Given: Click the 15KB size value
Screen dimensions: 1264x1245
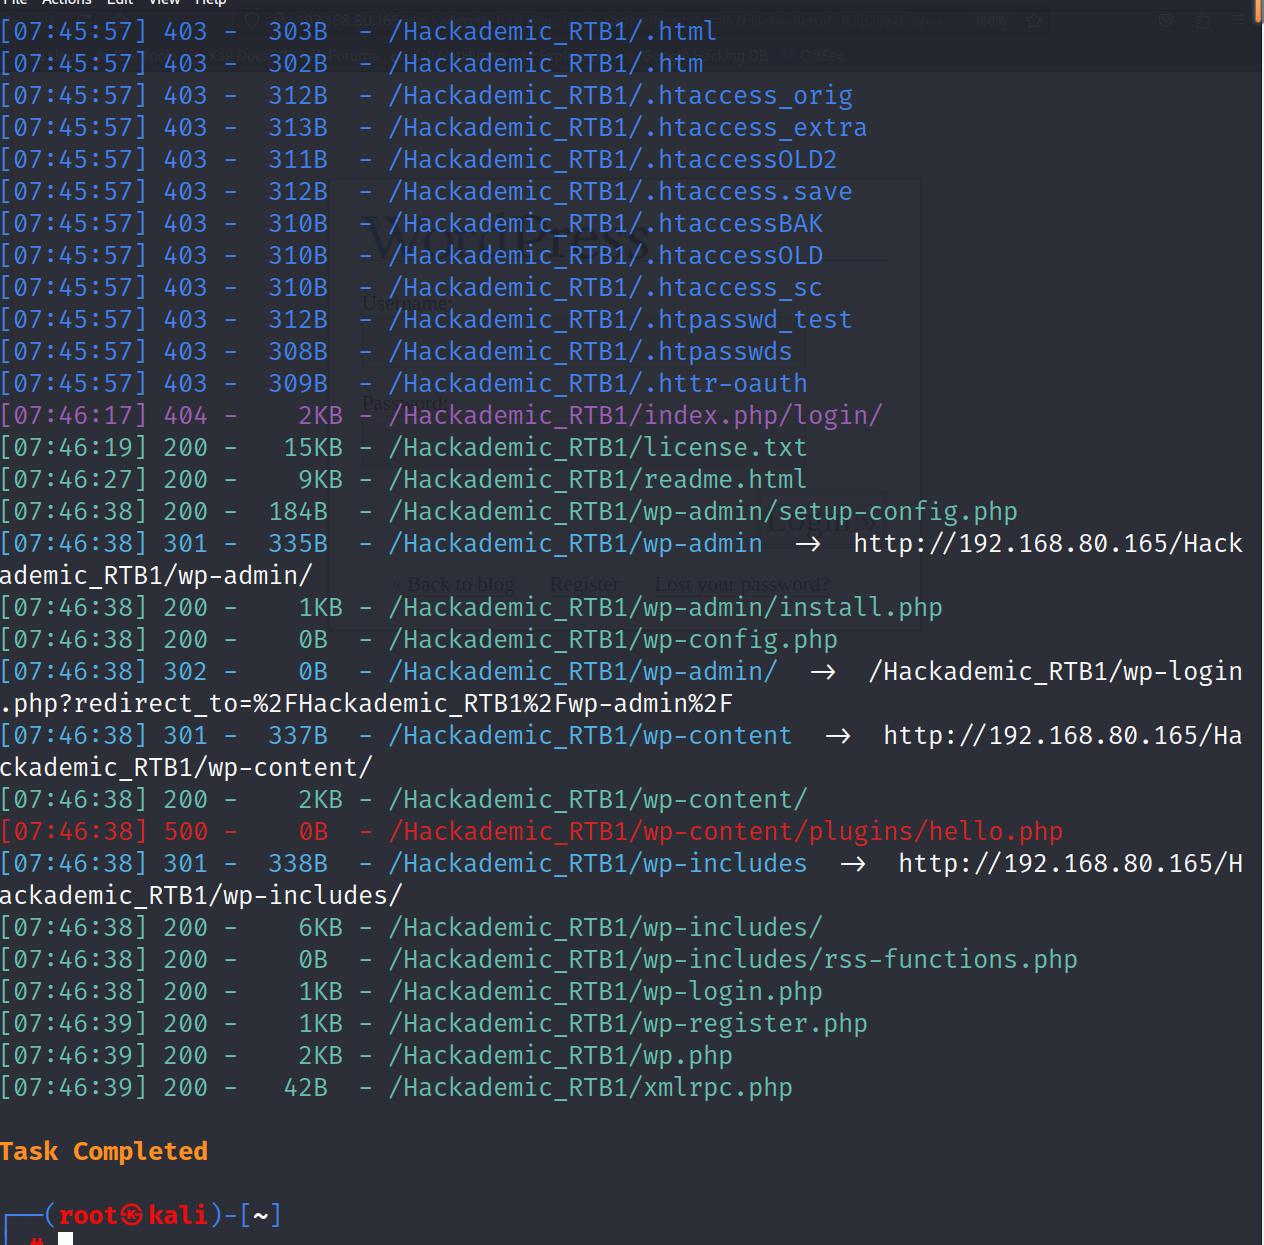Looking at the screenshot, I should coord(313,447).
